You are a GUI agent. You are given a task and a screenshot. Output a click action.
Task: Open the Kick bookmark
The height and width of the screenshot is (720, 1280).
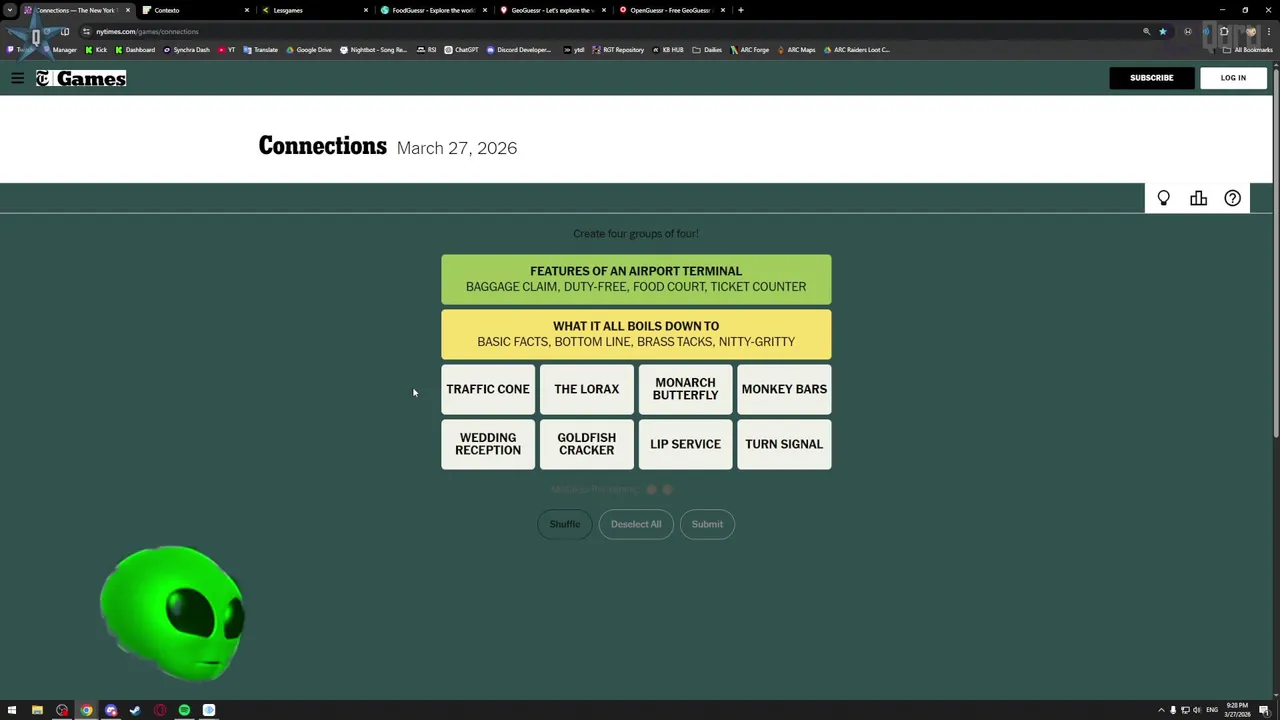pyautogui.click(x=96, y=49)
